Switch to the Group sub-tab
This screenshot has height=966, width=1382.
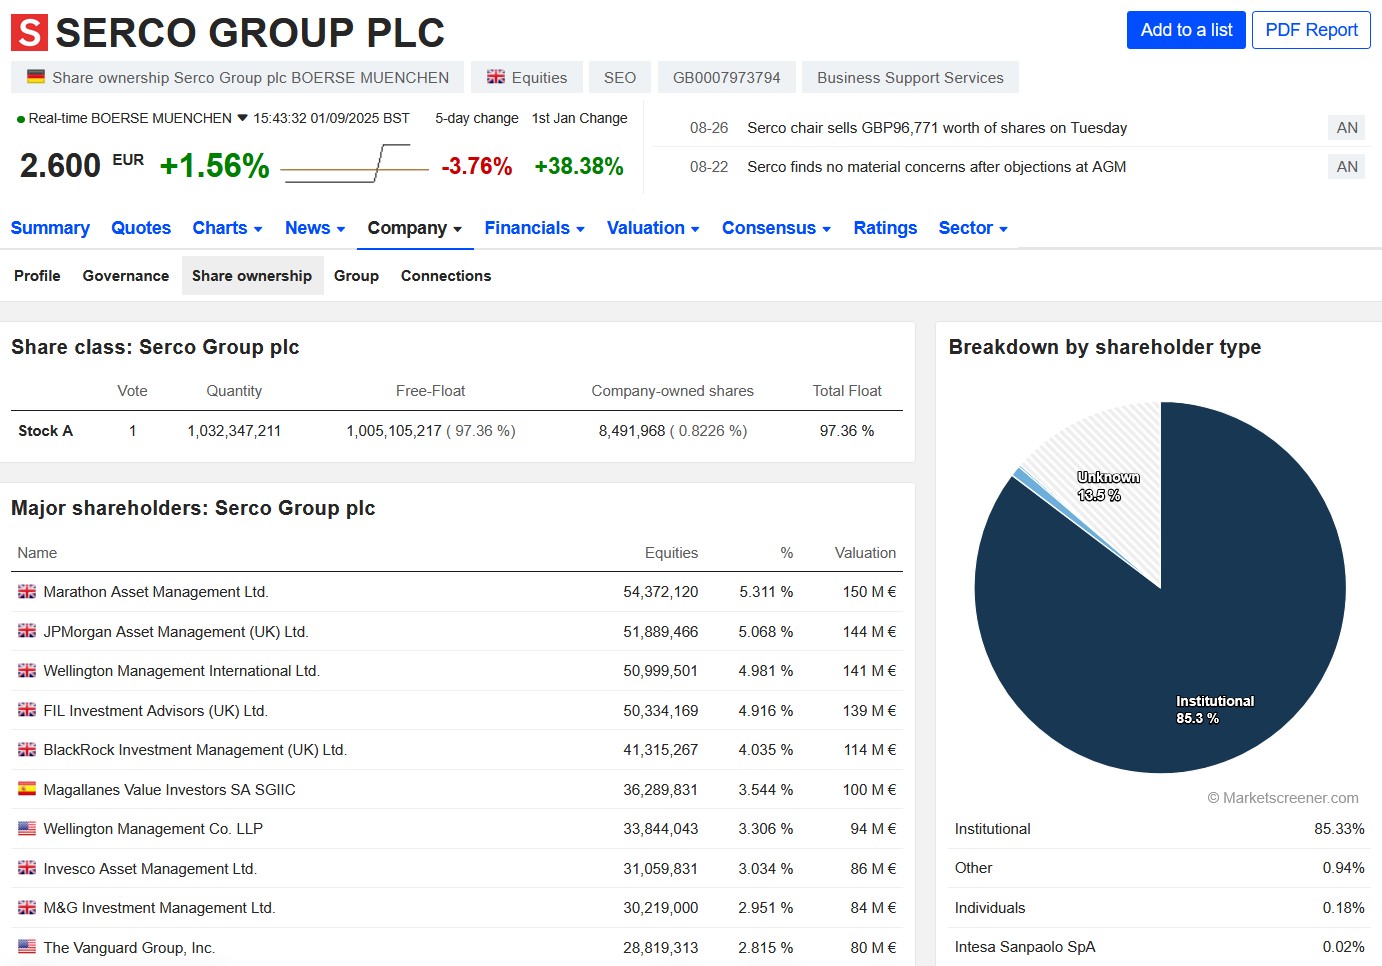356,276
